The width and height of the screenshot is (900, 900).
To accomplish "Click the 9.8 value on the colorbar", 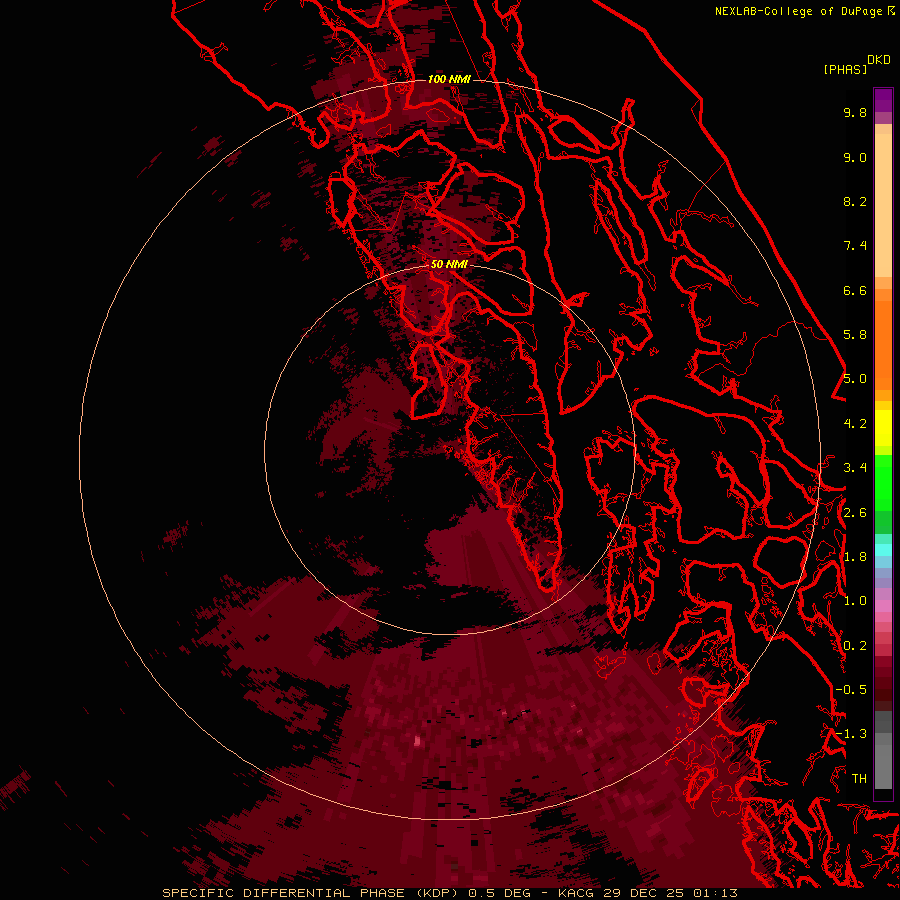I will [855, 112].
